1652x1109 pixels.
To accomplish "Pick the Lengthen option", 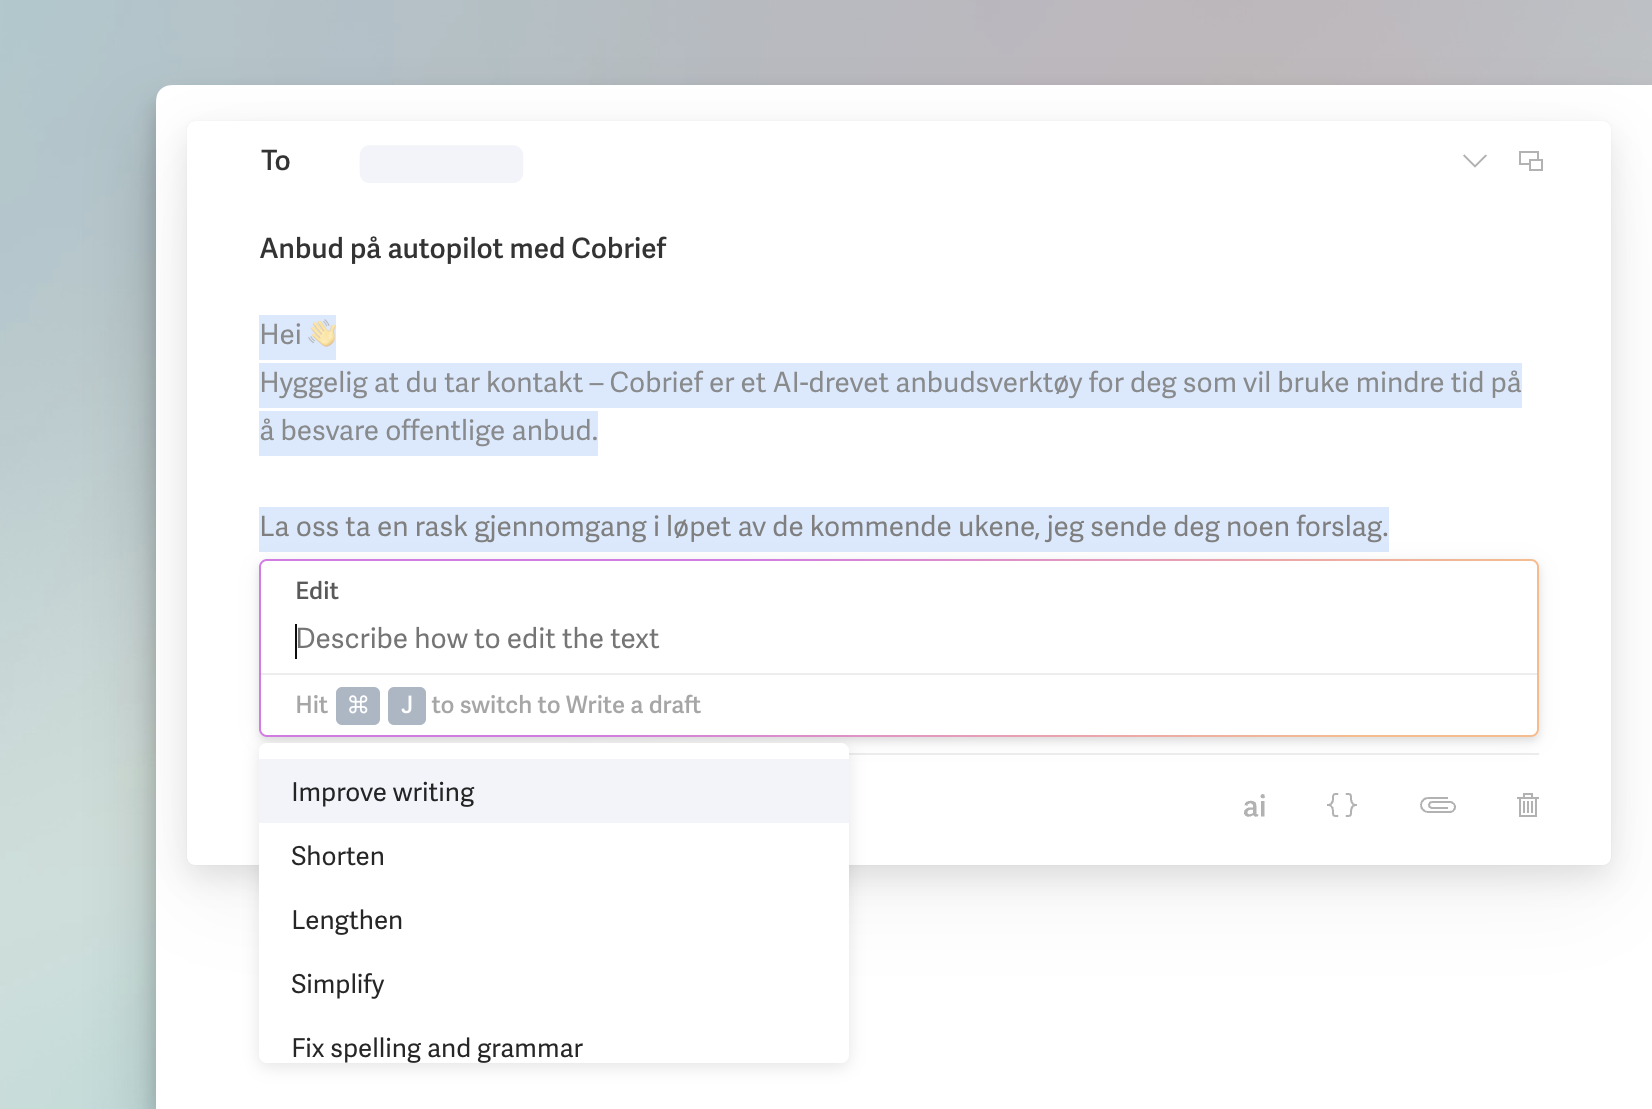I will click(347, 920).
